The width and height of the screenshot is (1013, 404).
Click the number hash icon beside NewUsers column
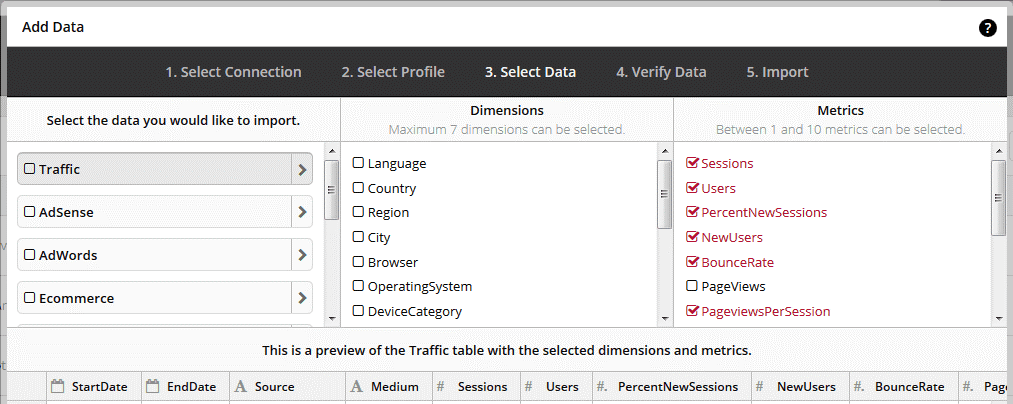pos(761,387)
